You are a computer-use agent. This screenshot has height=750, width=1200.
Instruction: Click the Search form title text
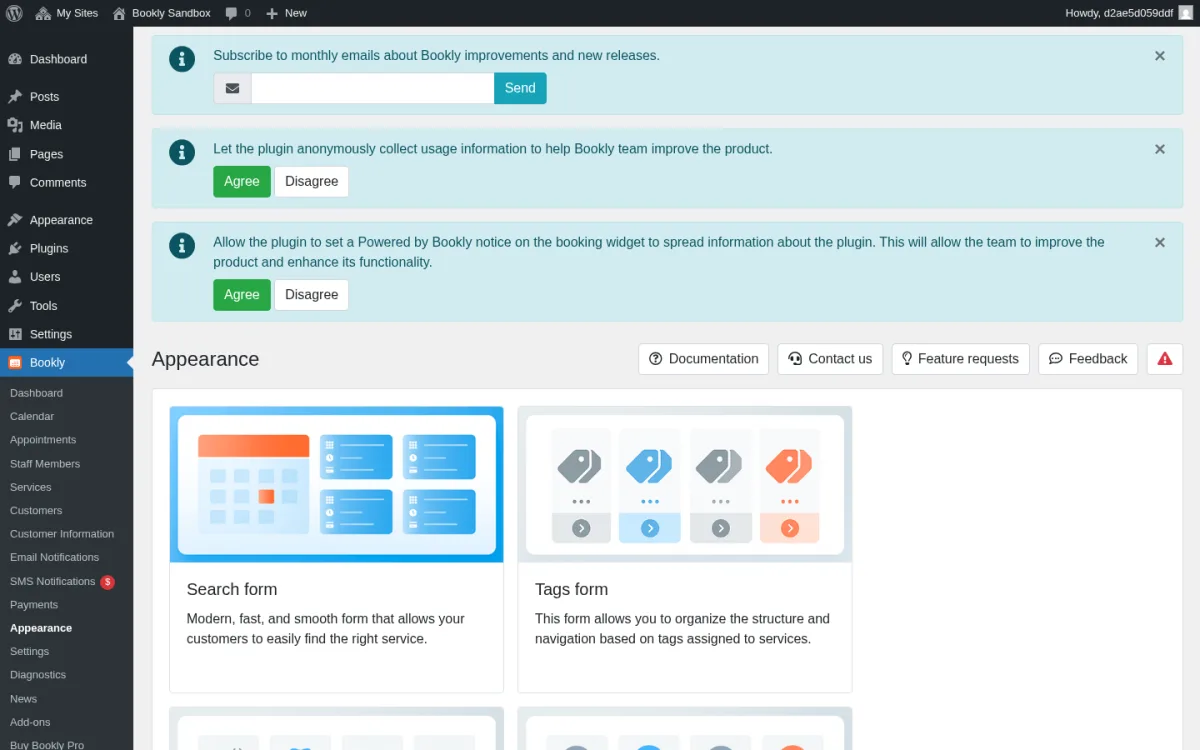click(x=232, y=589)
